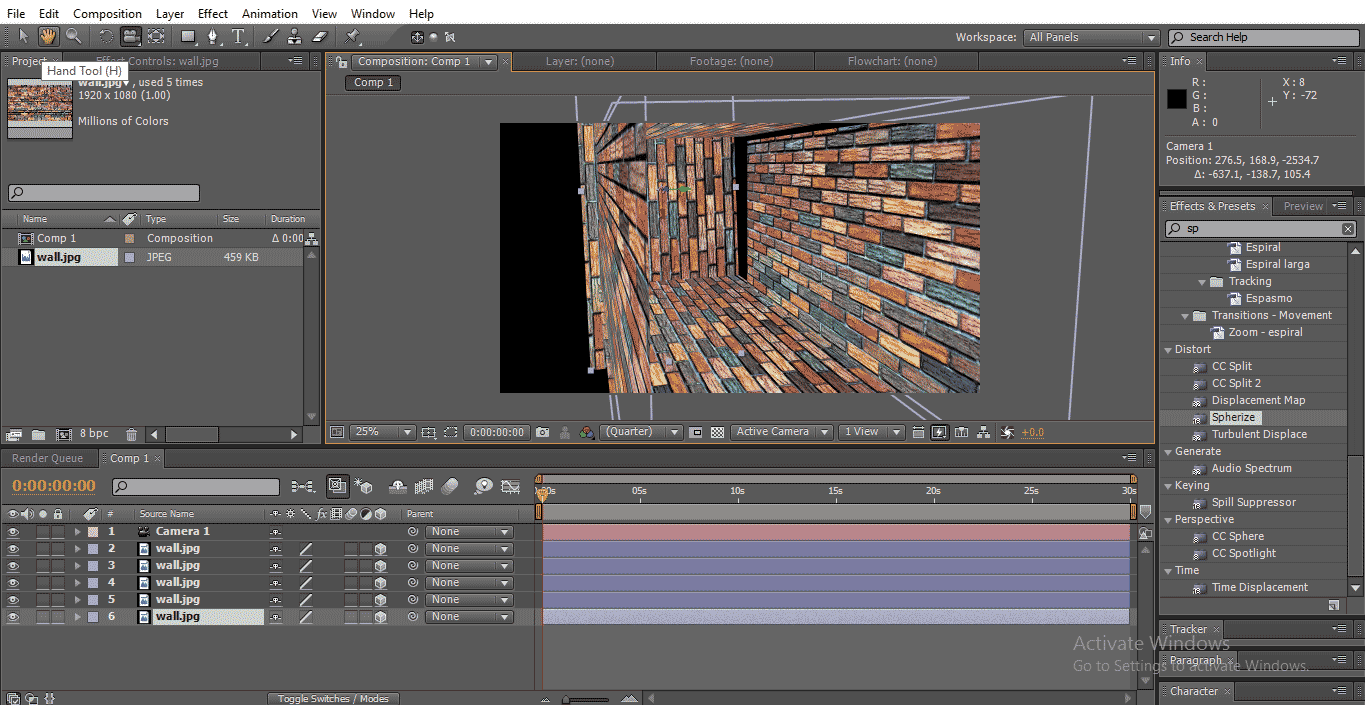Image resolution: width=1365 pixels, height=705 pixels.
Task: Switch to the Render Queue tab
Action: [x=48, y=458]
